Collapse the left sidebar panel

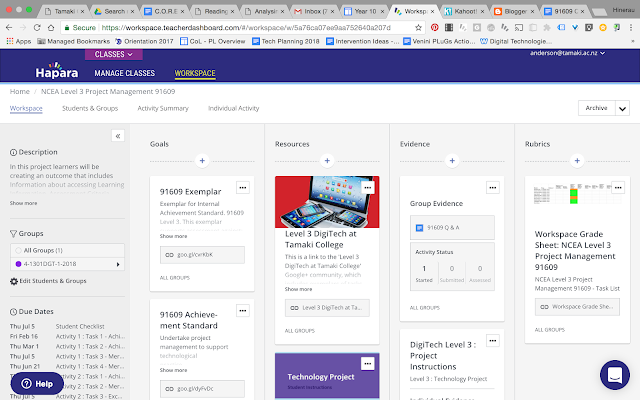pyautogui.click(x=118, y=136)
